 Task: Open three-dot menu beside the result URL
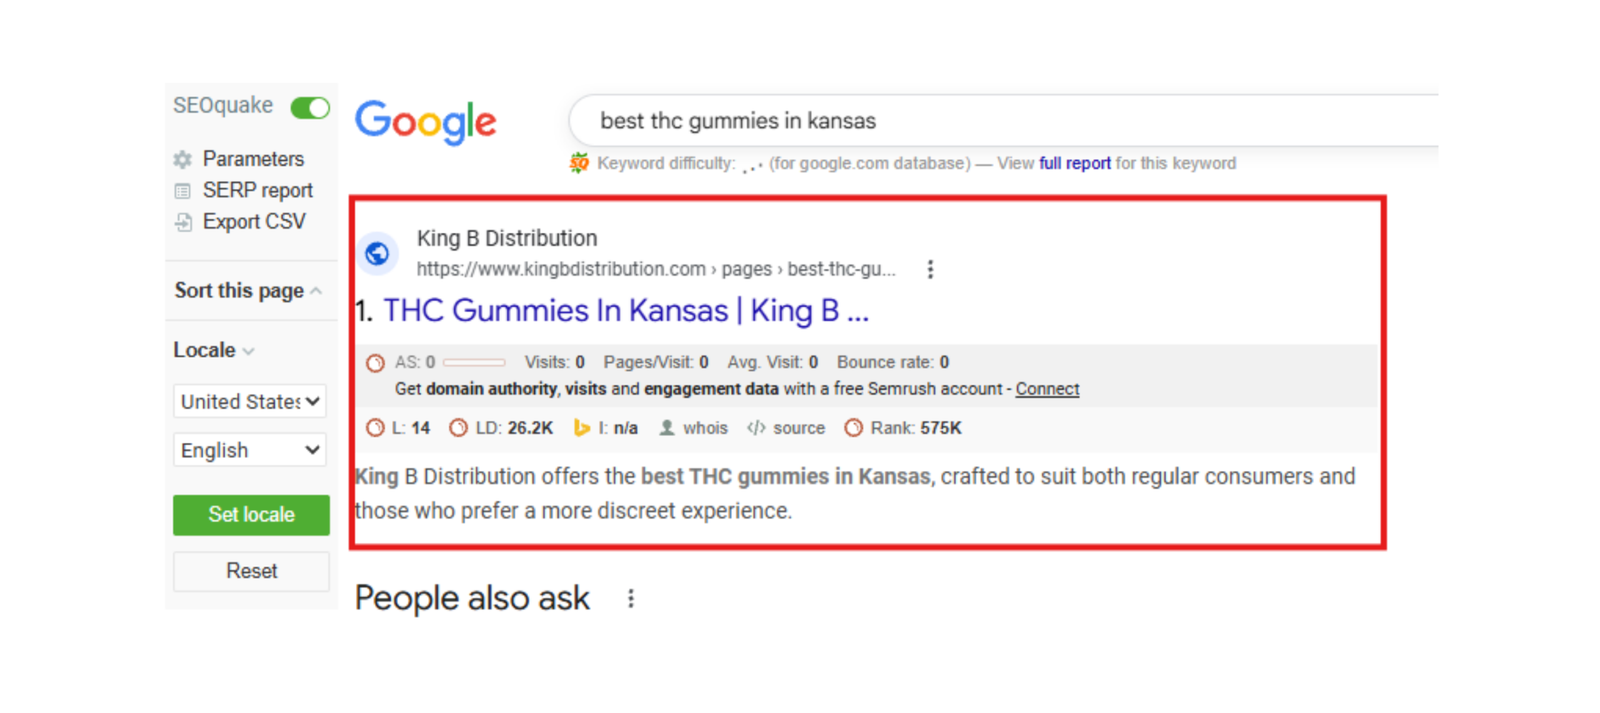(930, 269)
